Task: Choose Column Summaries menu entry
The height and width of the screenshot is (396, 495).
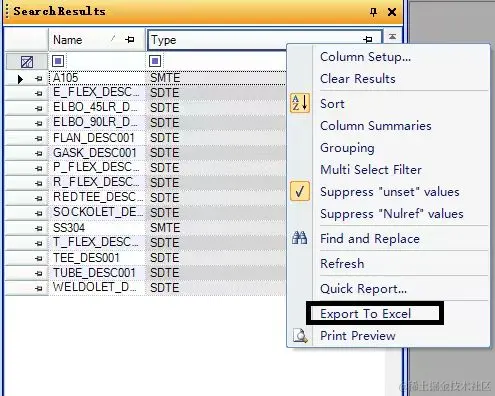Action: 376,126
